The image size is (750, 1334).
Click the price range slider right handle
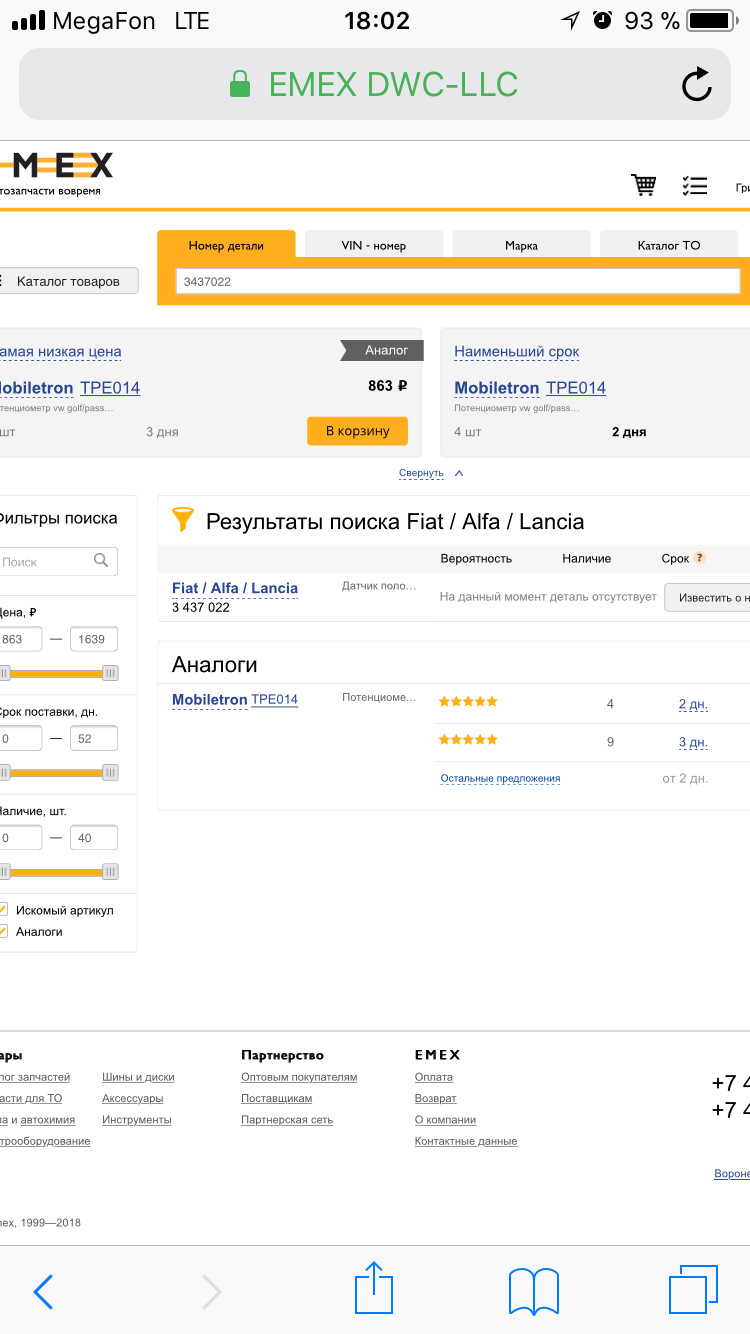click(x=110, y=673)
